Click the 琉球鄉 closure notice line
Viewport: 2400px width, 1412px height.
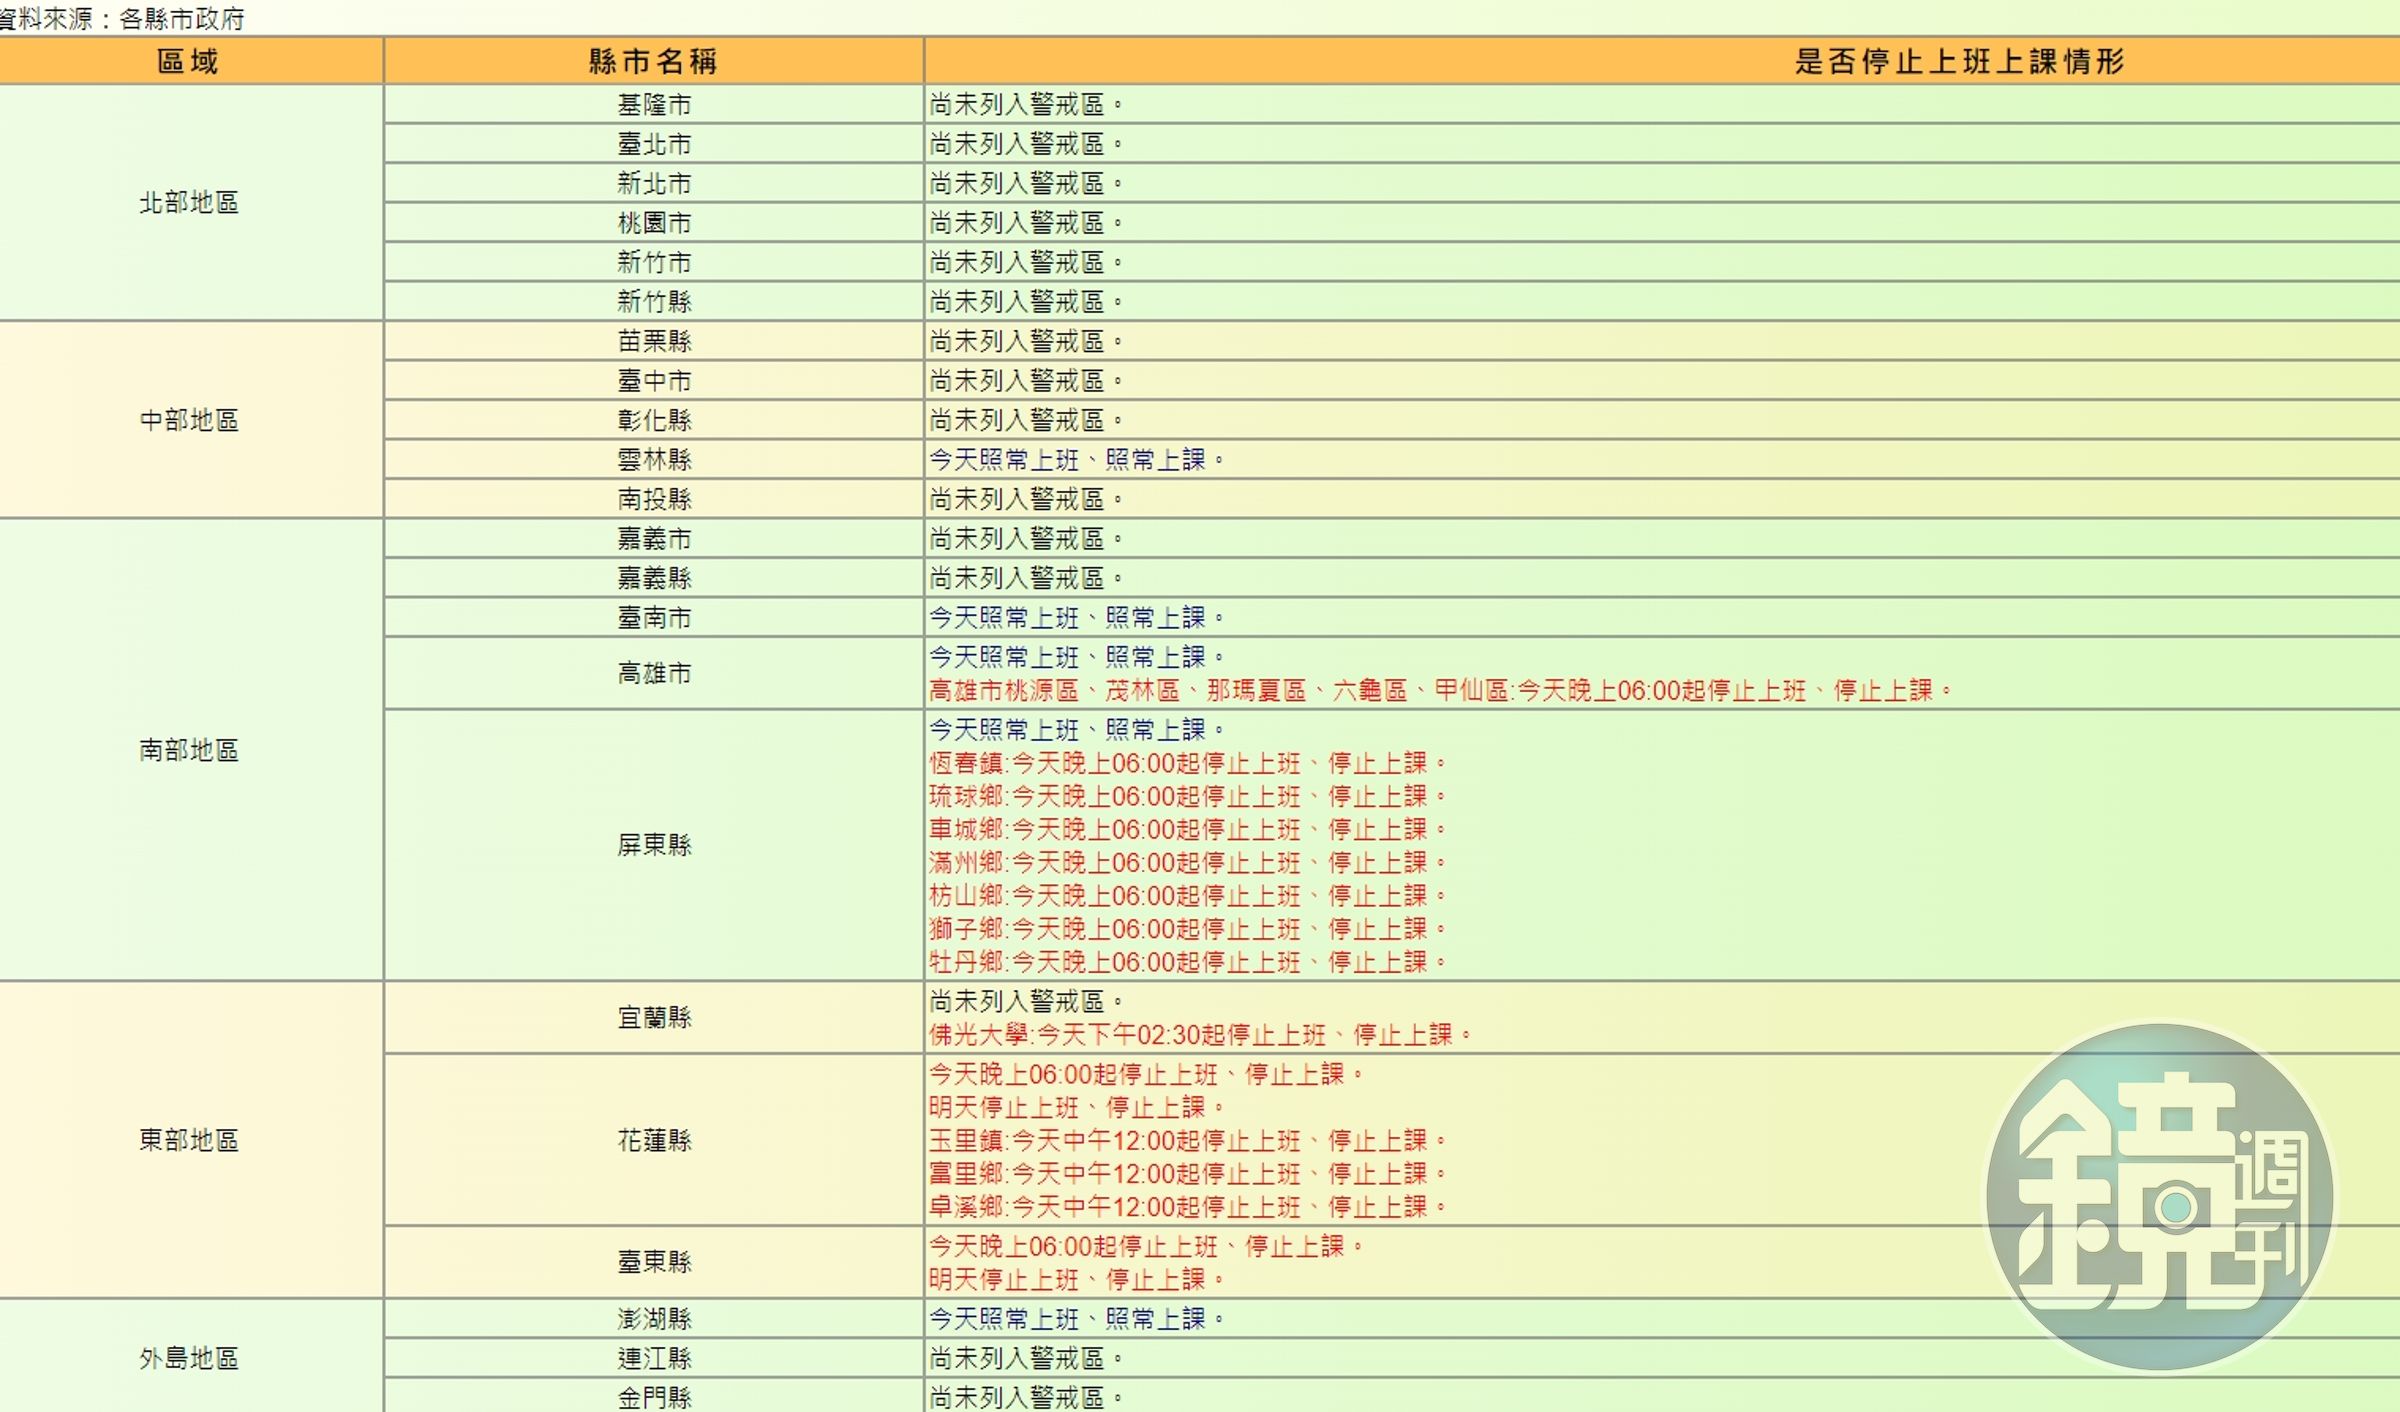point(1188,796)
